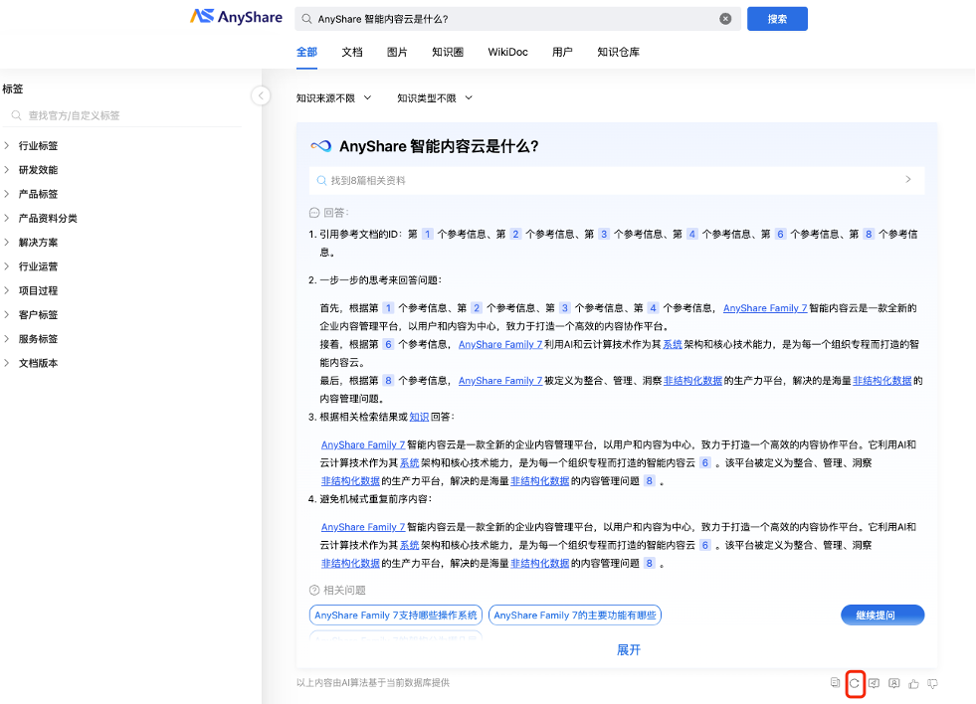Switch to the 文档 tab

click(352, 52)
